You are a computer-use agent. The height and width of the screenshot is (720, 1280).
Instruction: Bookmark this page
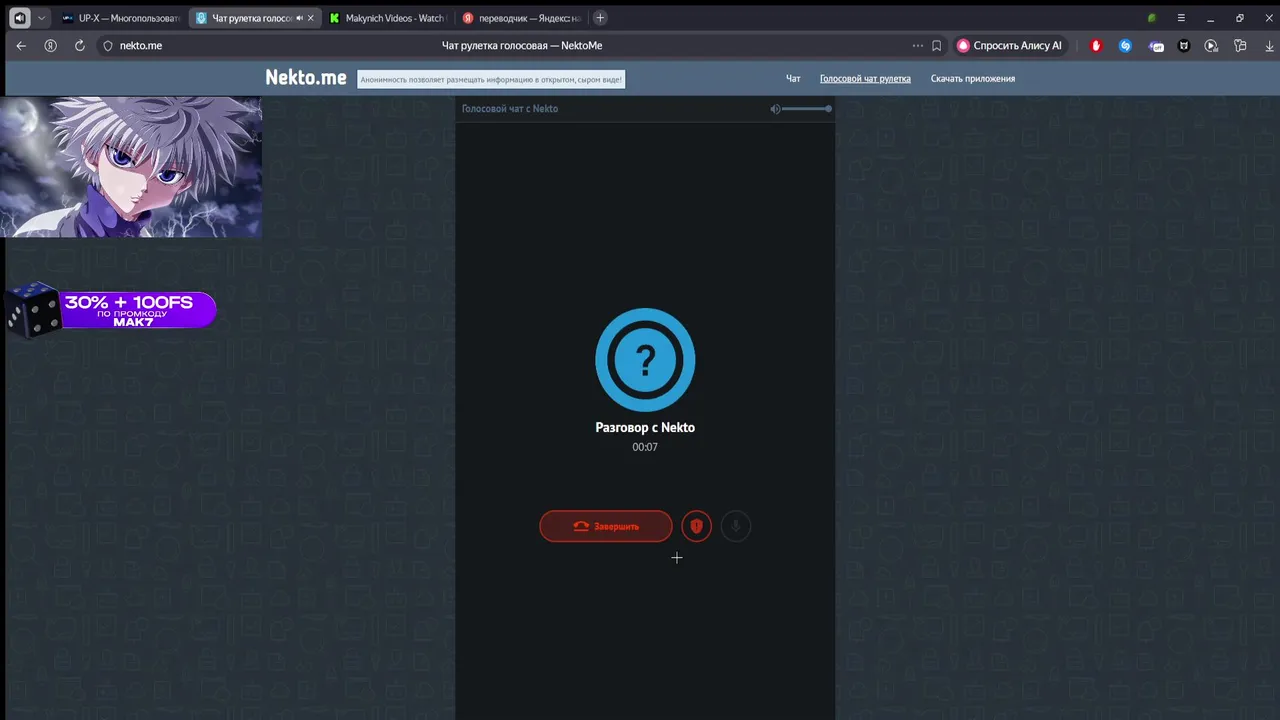click(x=937, y=46)
